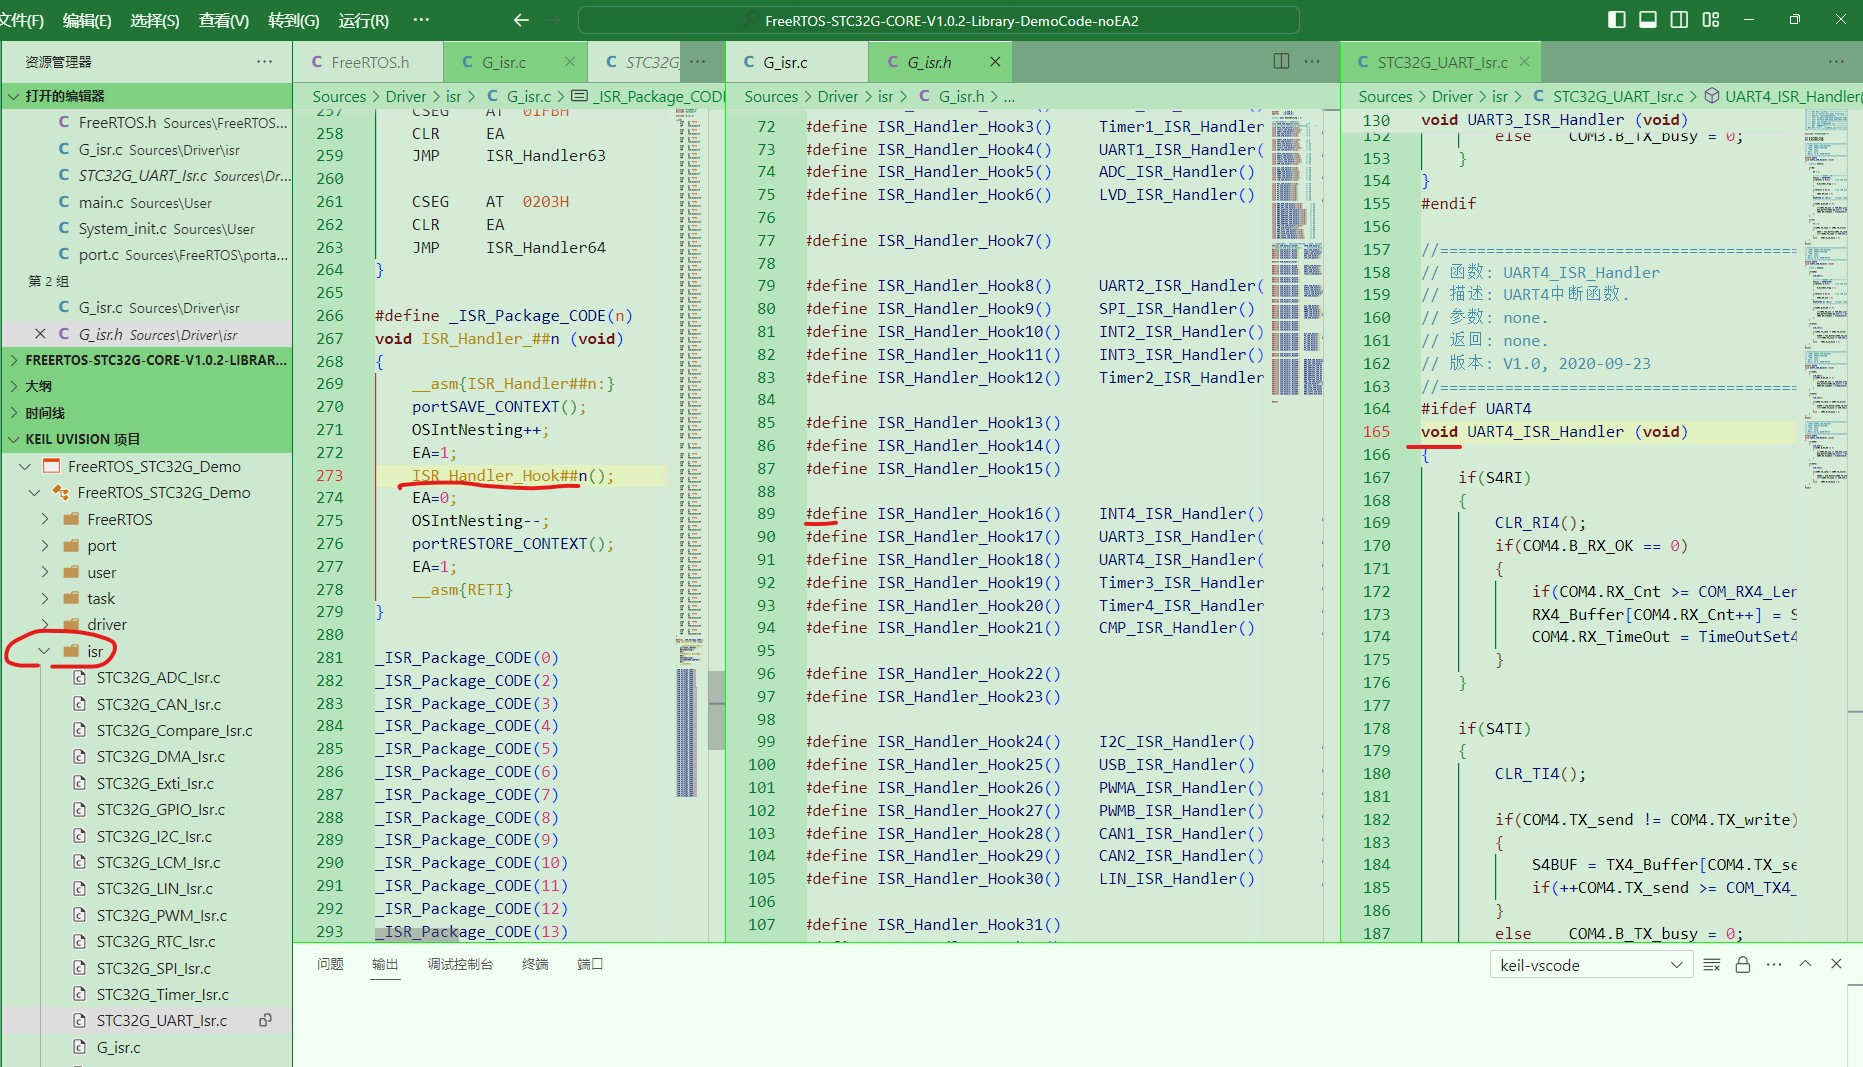Close STC32G_UART_Isr.c tab

(x=1524, y=62)
